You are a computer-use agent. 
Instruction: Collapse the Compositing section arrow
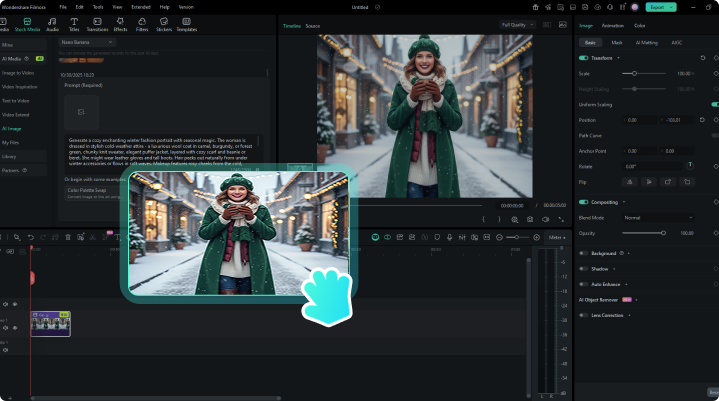[624, 202]
